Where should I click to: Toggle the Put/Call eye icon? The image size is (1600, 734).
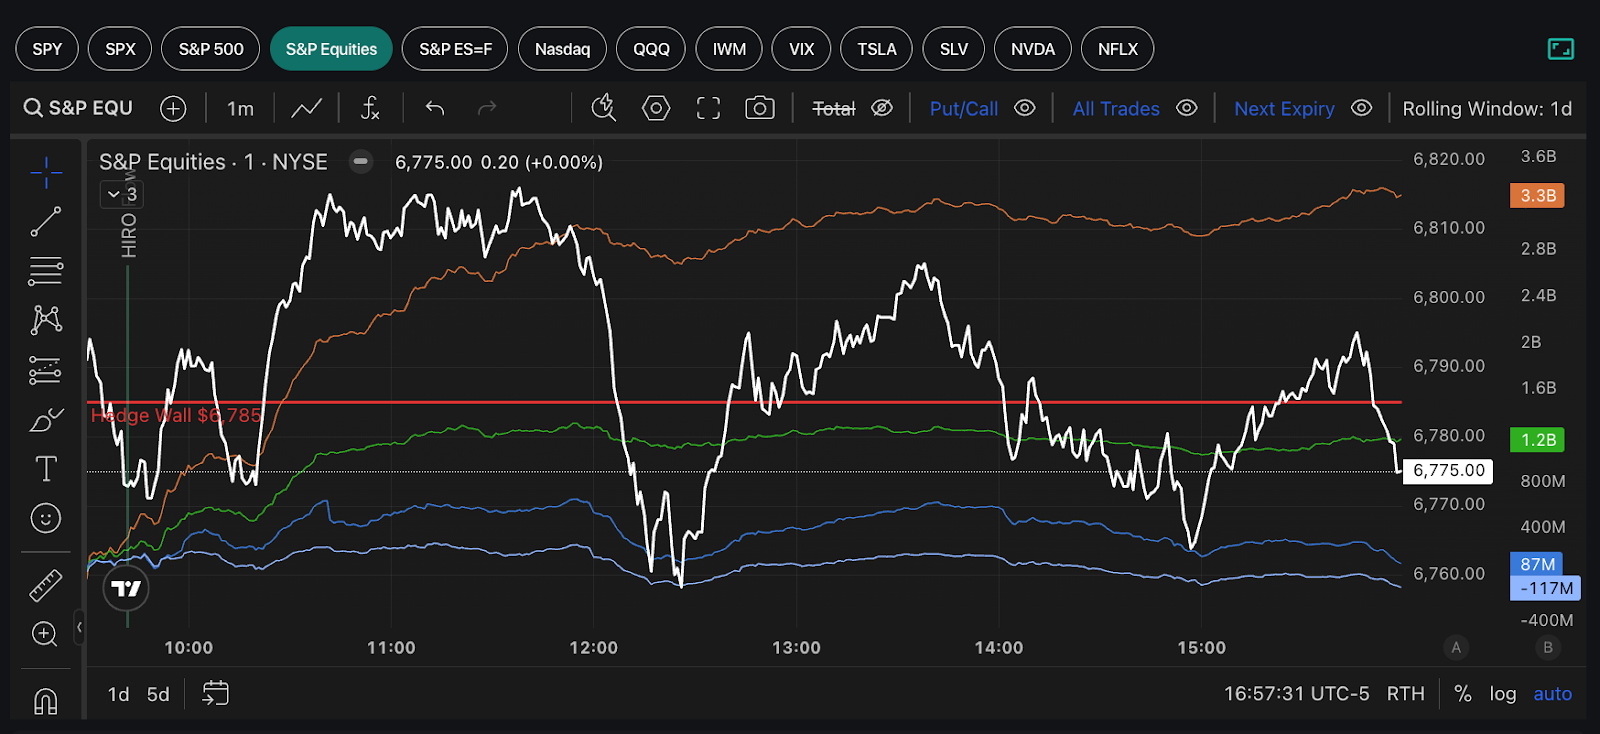pos(1025,108)
